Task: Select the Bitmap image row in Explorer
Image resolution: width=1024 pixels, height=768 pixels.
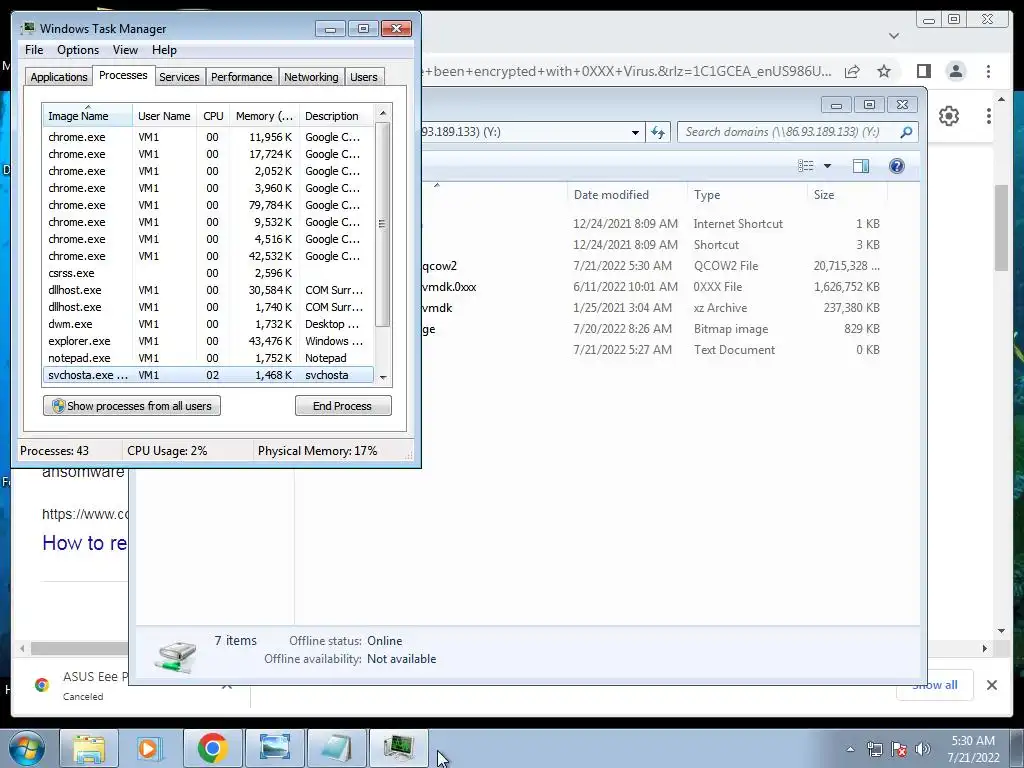Action: 653,328
